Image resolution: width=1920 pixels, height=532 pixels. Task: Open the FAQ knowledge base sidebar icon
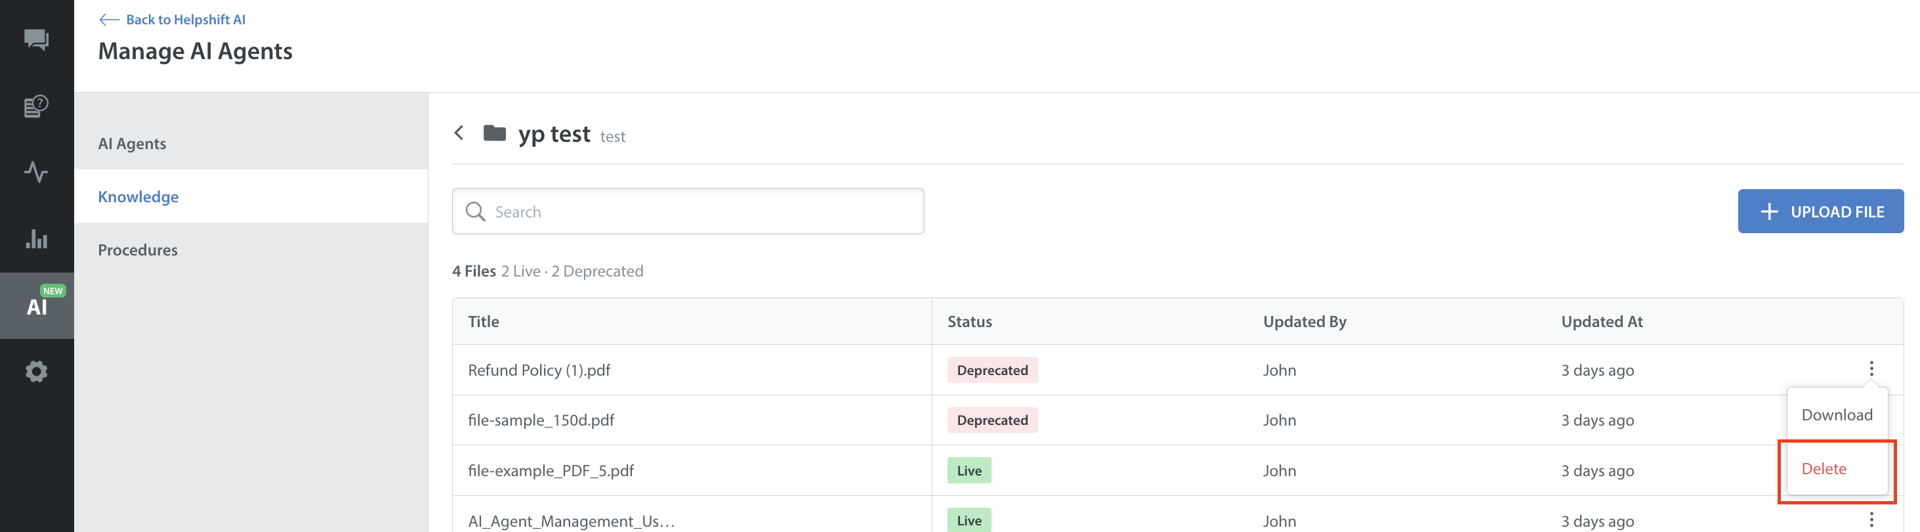[x=36, y=106]
